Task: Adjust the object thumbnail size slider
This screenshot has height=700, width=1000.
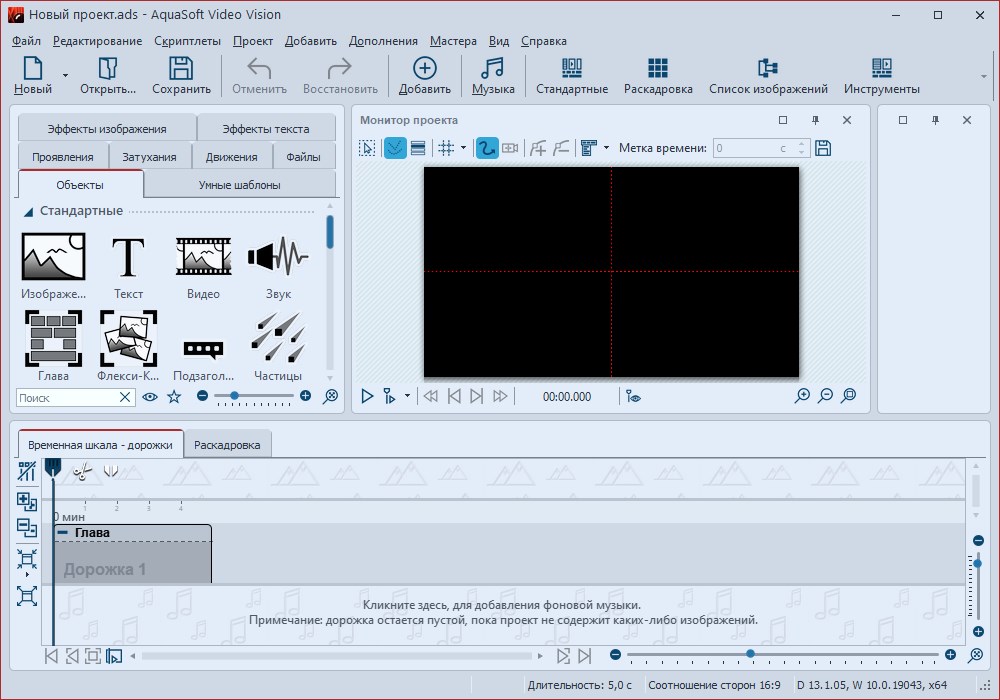Action: coord(234,396)
